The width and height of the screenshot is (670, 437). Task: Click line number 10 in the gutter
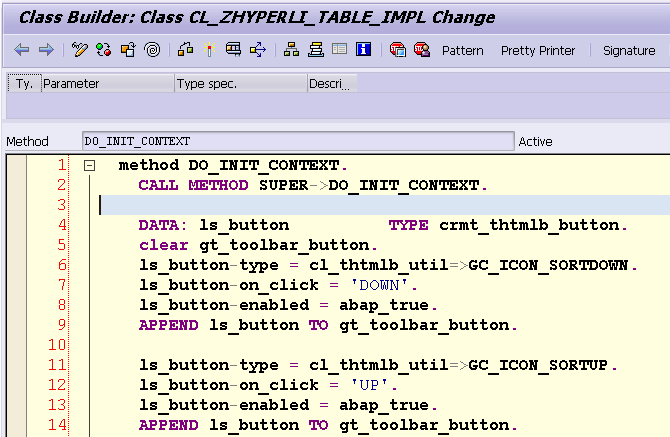tap(57, 345)
